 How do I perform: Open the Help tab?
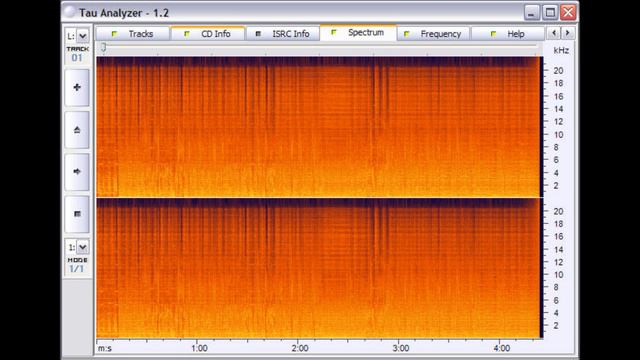point(508,34)
